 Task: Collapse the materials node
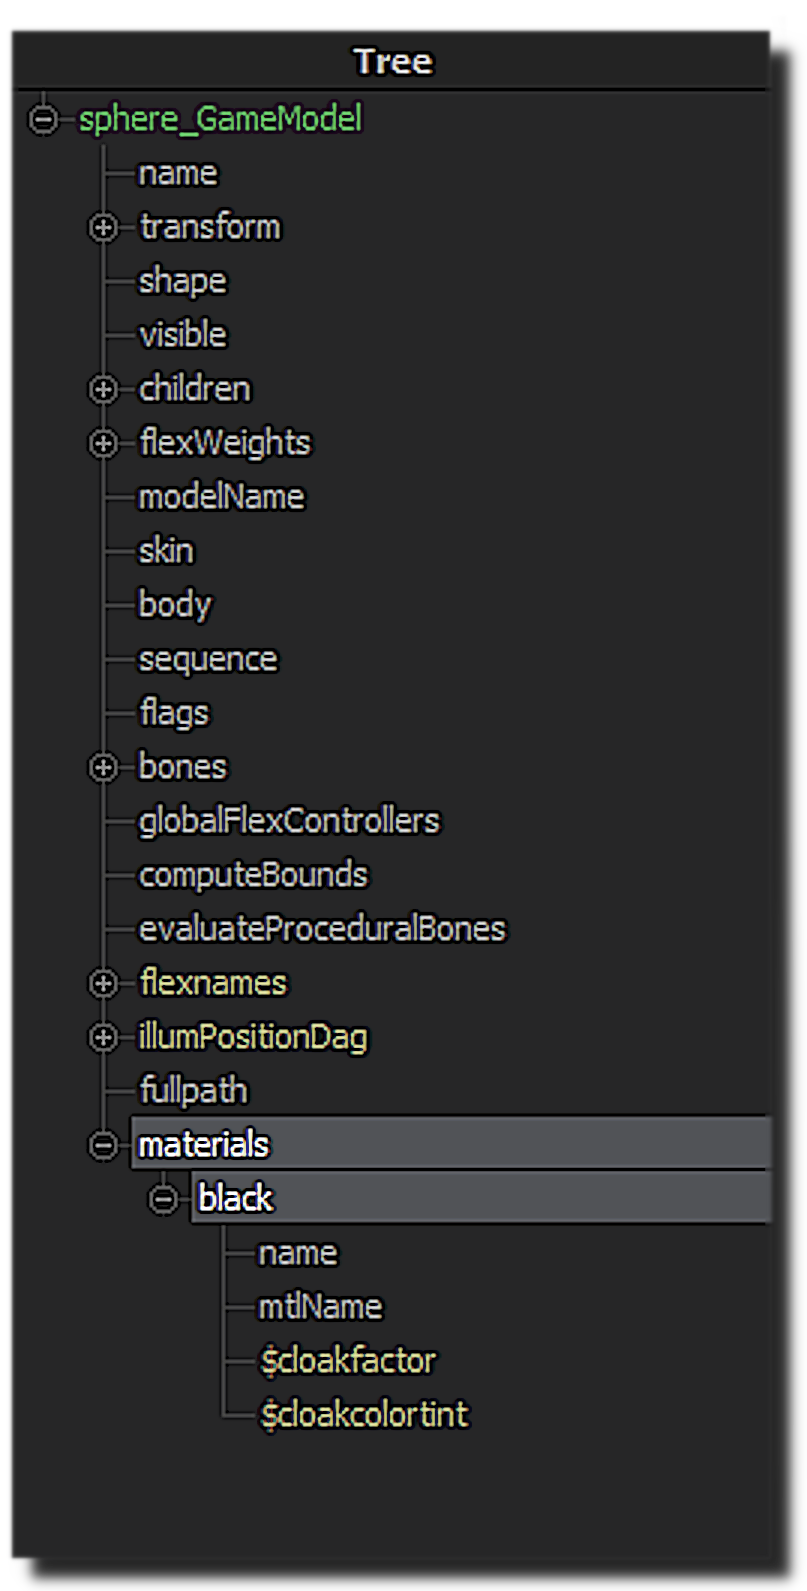click(103, 1145)
